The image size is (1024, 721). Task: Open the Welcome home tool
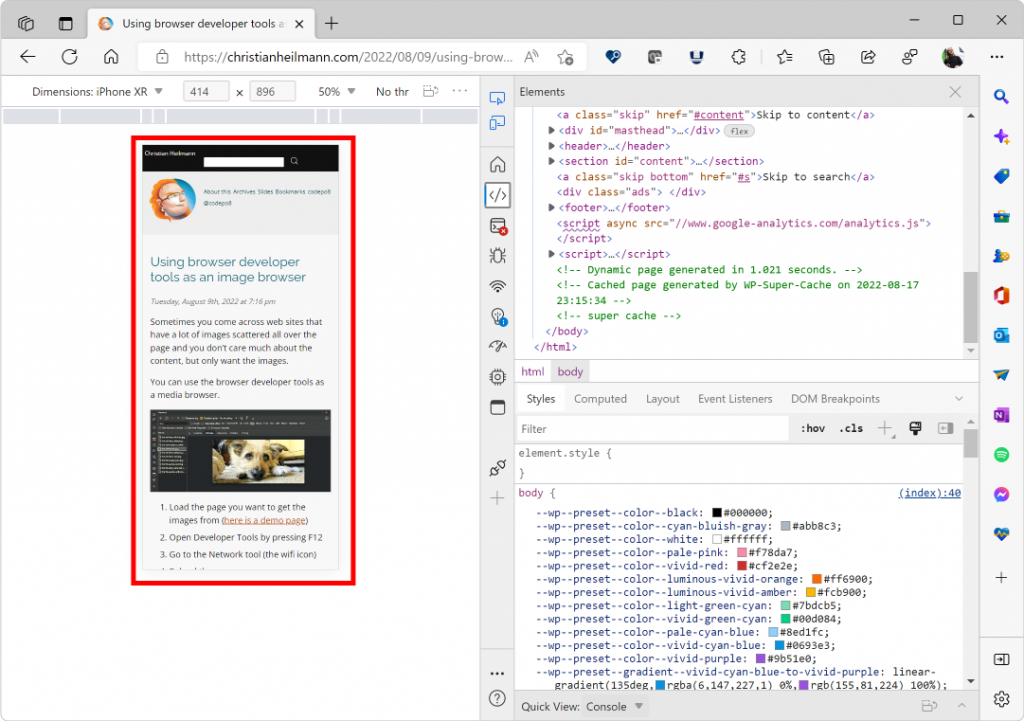click(497, 164)
